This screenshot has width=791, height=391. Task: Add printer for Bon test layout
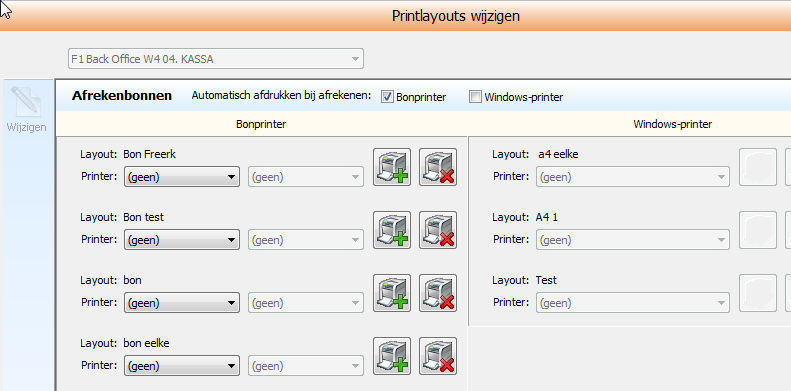[x=392, y=230]
